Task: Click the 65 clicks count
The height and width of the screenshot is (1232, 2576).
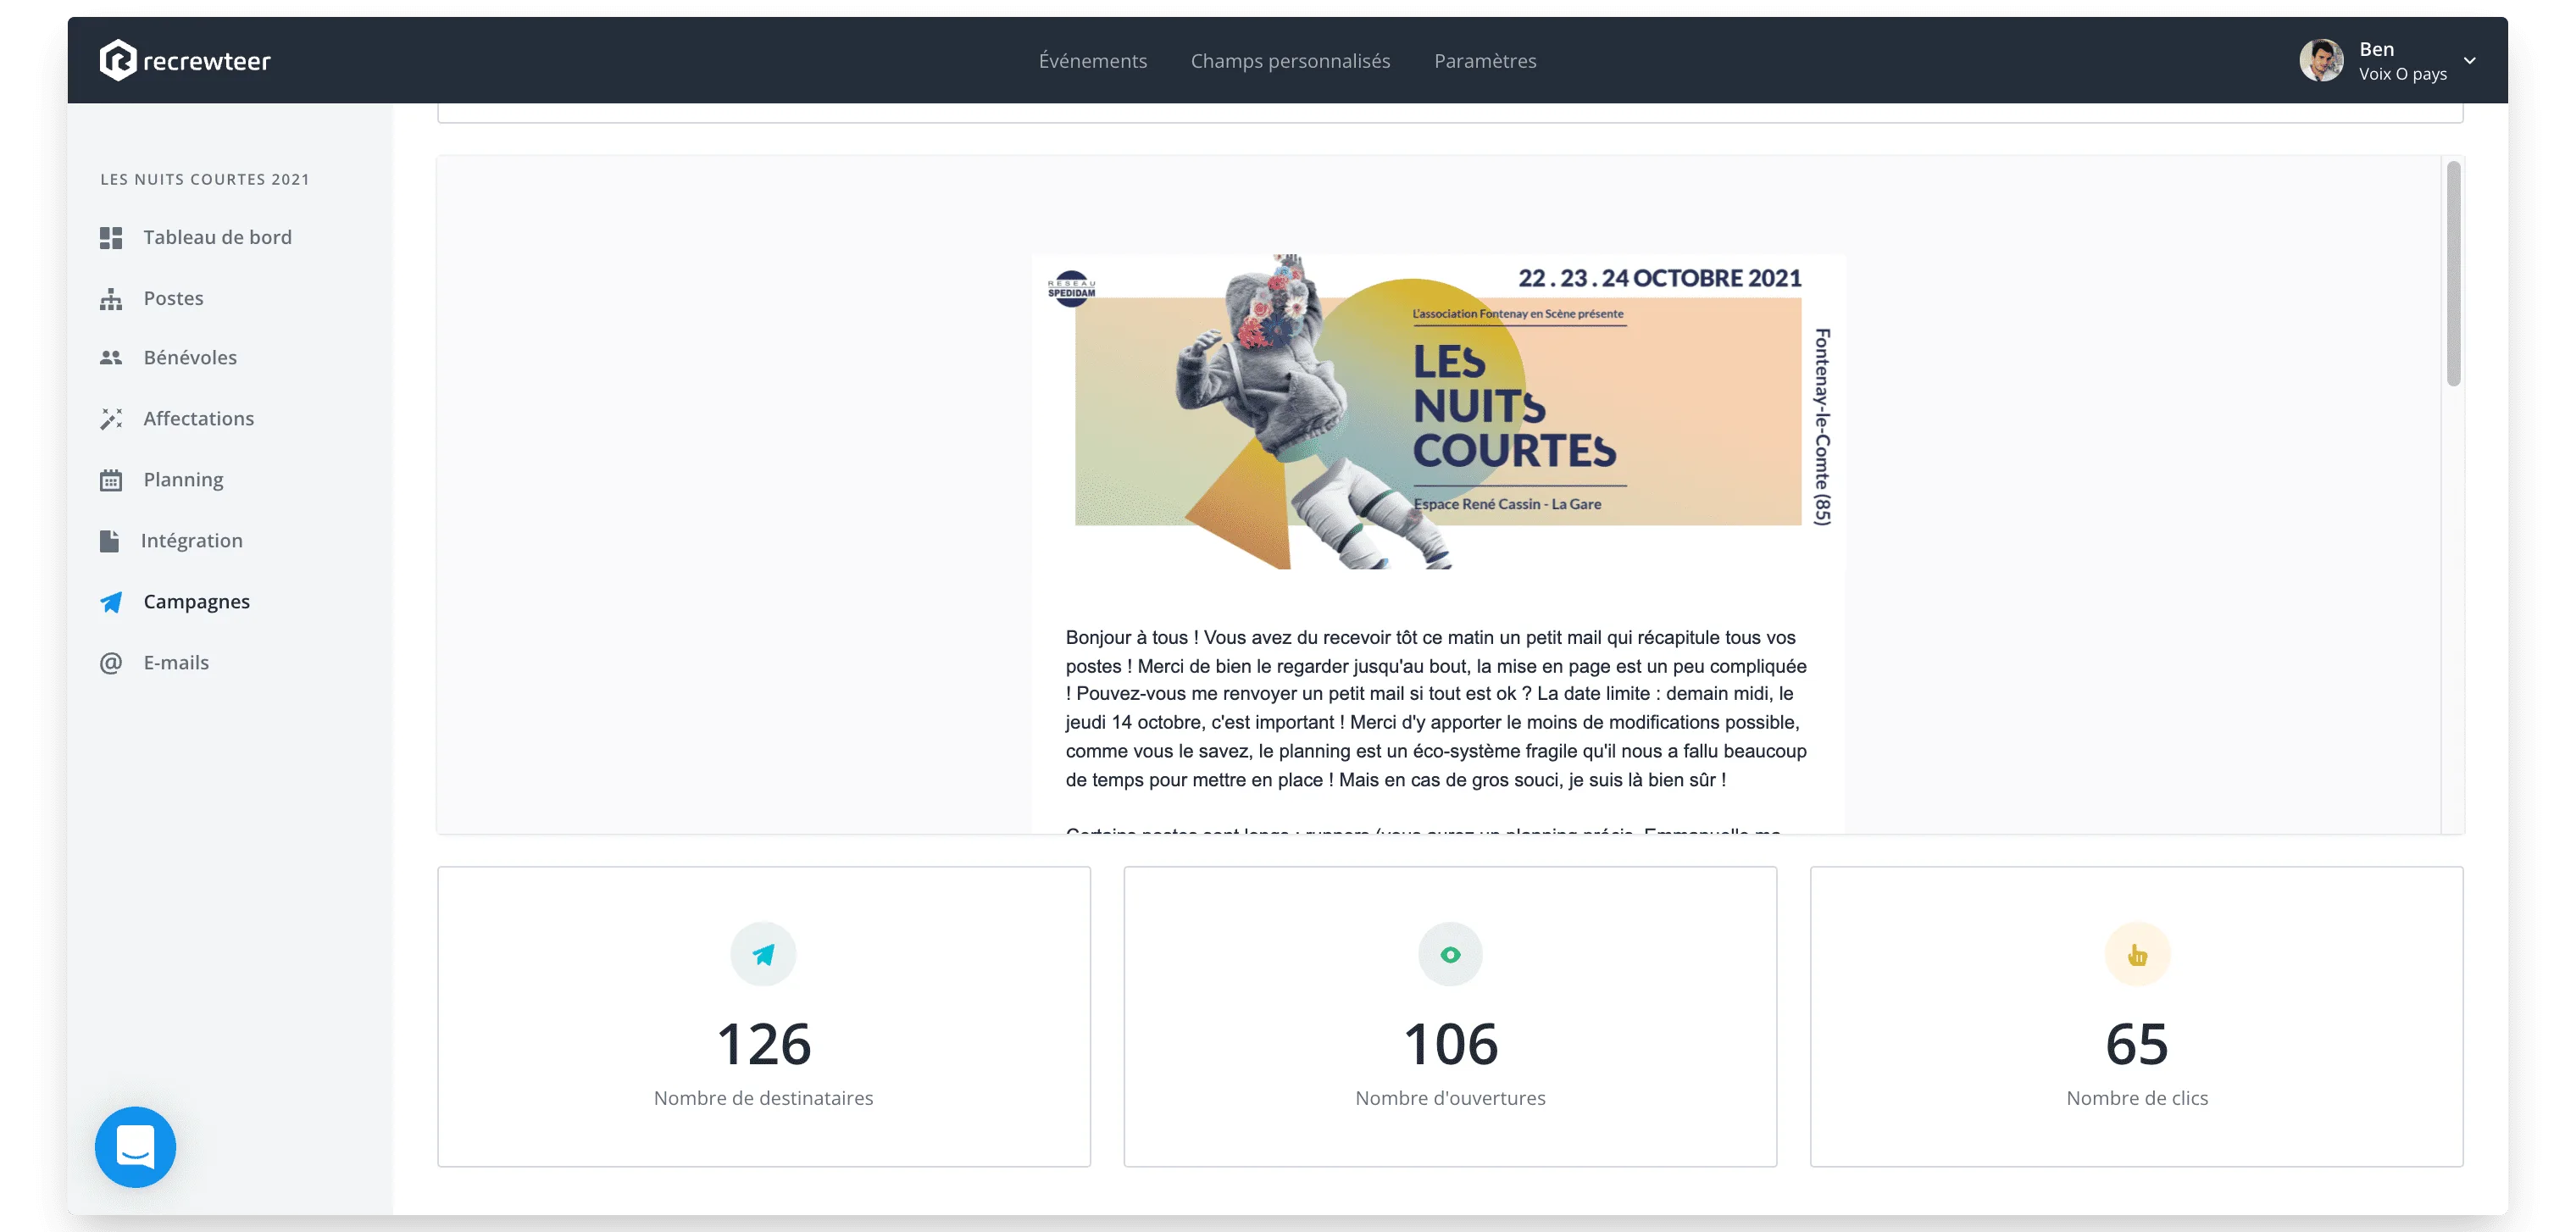Action: click(x=2137, y=1044)
